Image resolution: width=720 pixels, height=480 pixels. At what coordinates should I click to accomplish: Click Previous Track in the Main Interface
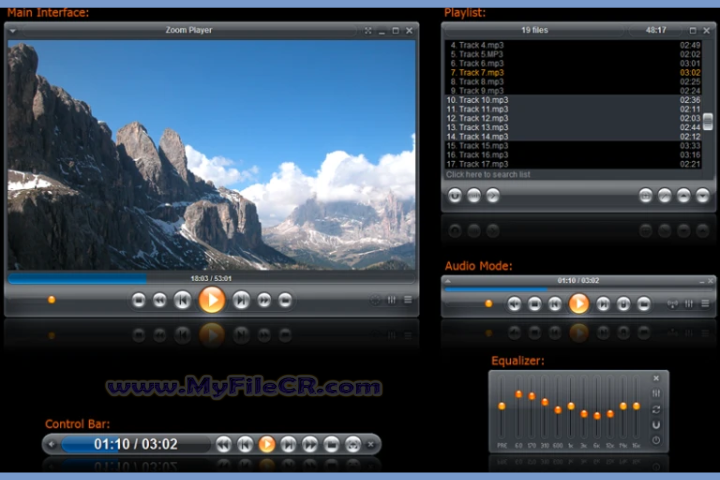click(x=183, y=300)
